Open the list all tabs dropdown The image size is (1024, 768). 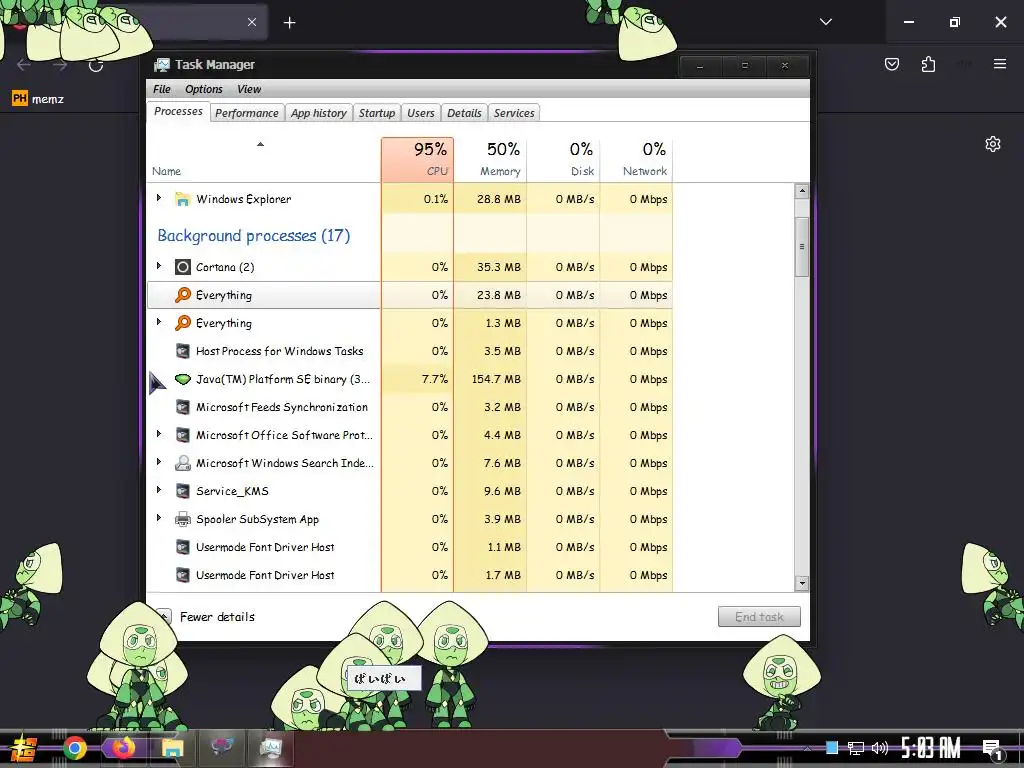pyautogui.click(x=826, y=22)
